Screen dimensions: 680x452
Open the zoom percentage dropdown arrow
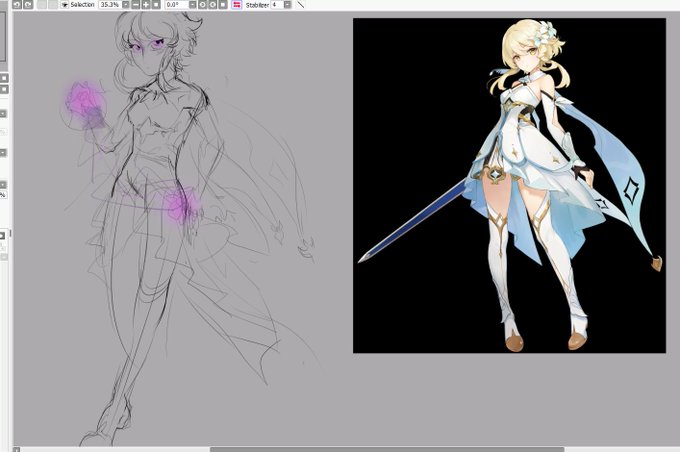point(125,5)
